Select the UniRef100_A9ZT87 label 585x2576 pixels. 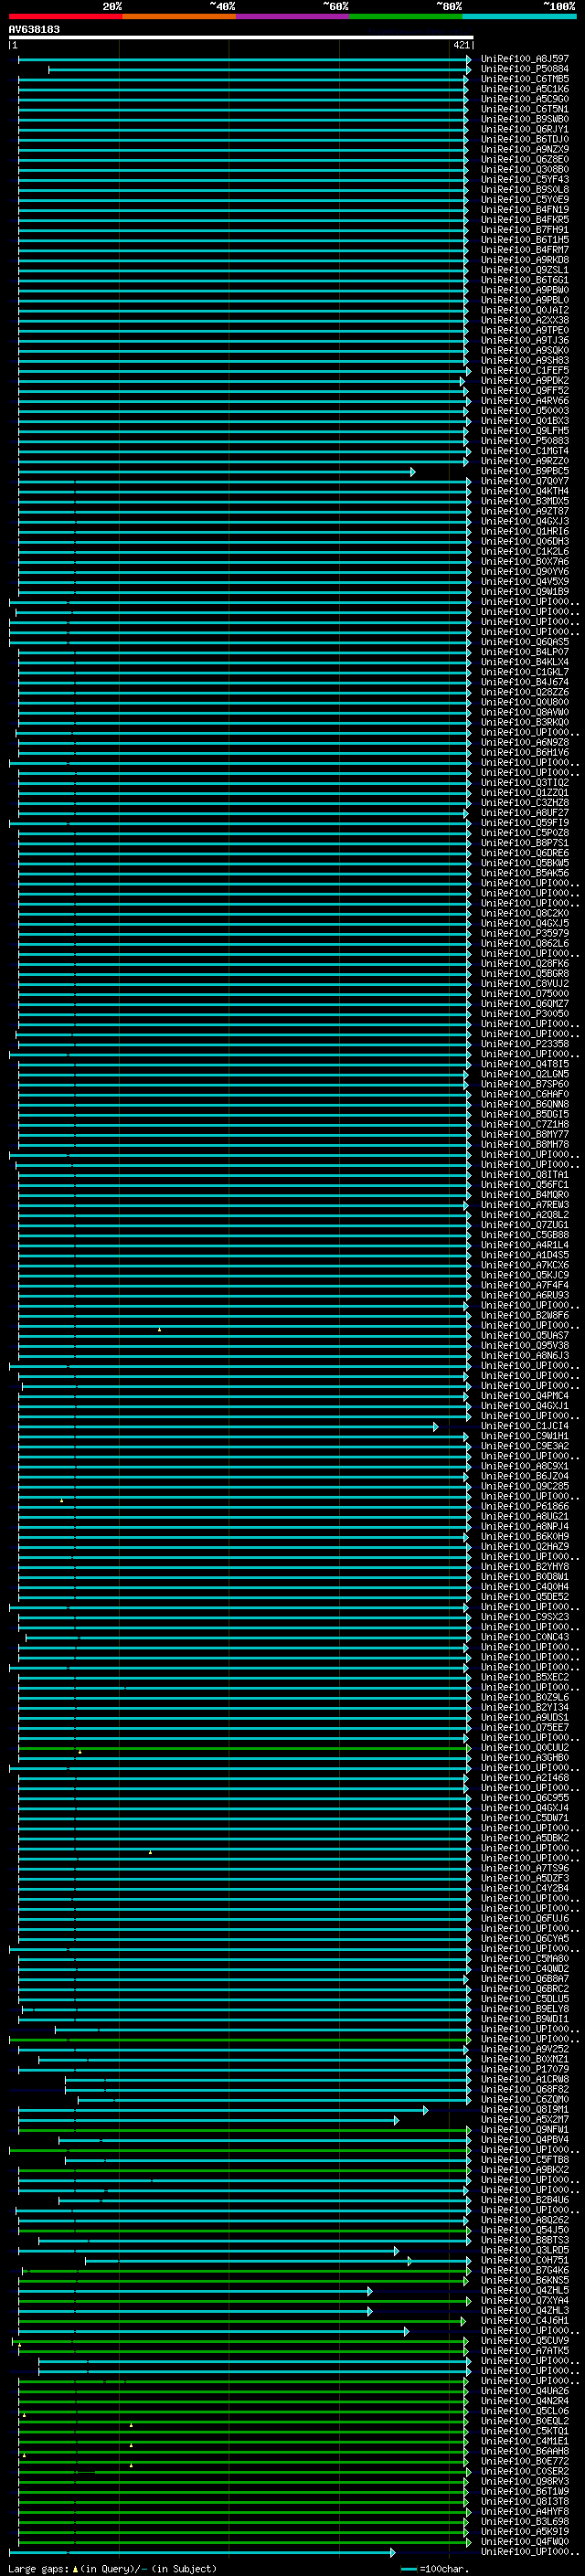coord(524,511)
